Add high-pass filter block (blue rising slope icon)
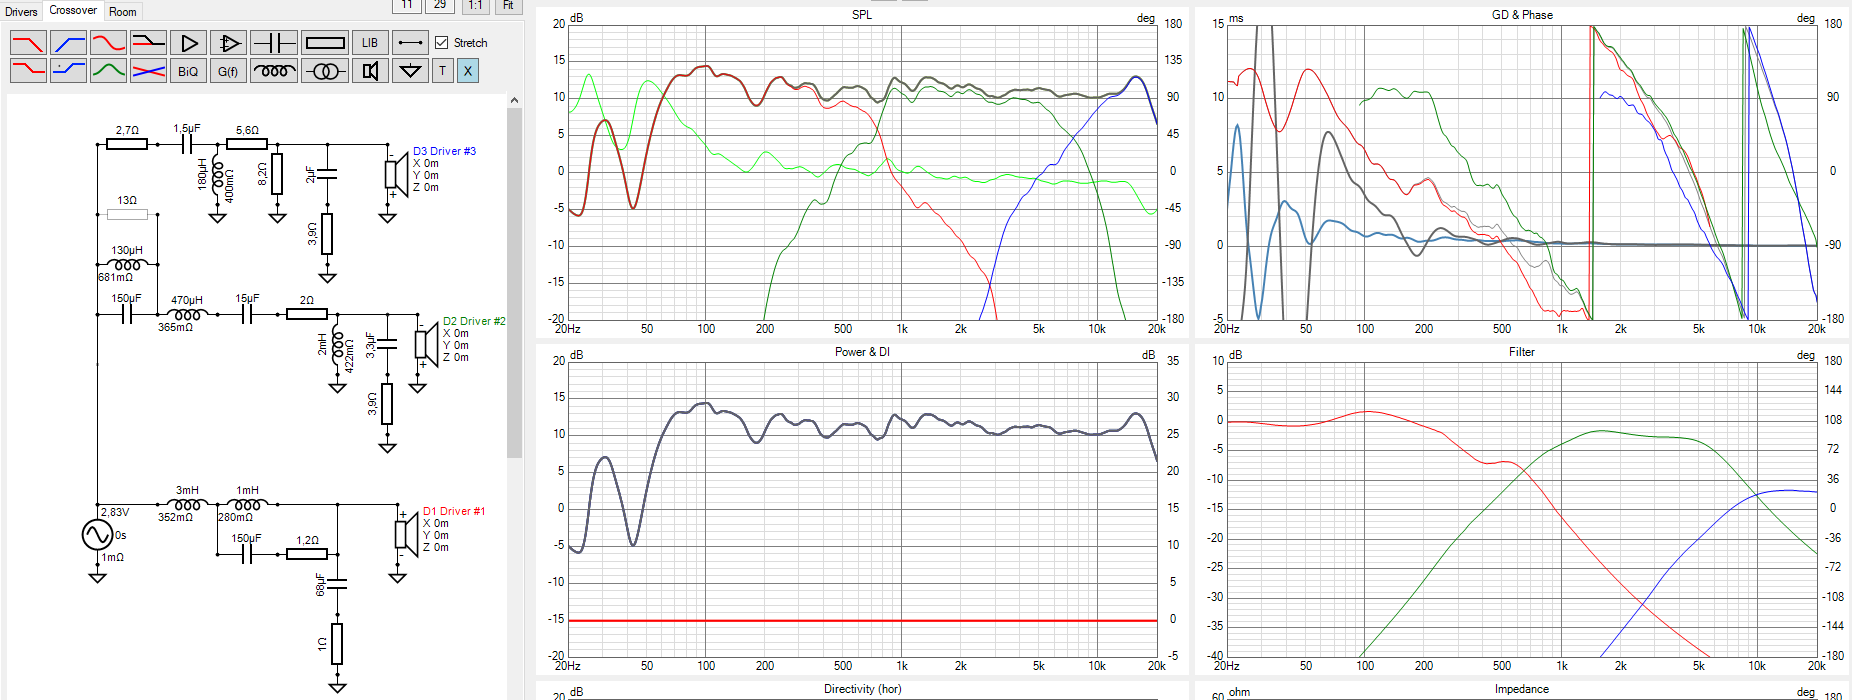Viewport: 1852px width, 700px height. point(68,43)
